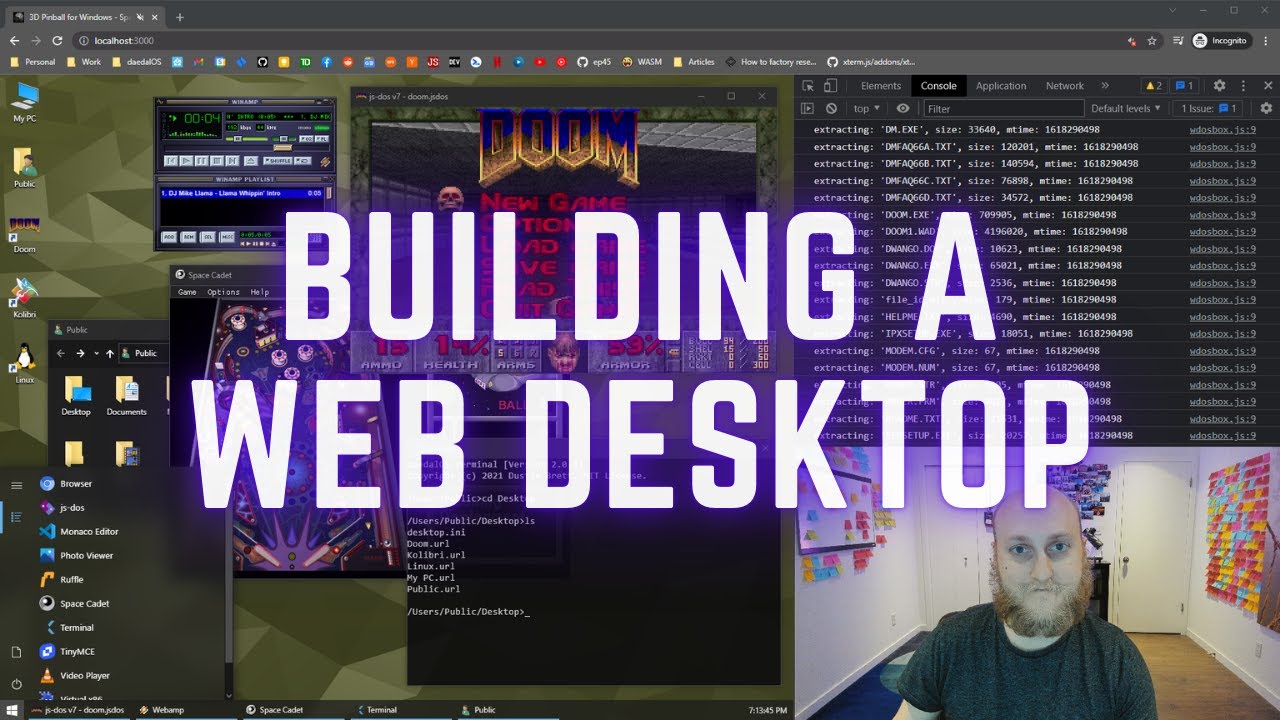Launch the Kolibri desktop shortcut
This screenshot has width=1280, height=720.
(25, 300)
